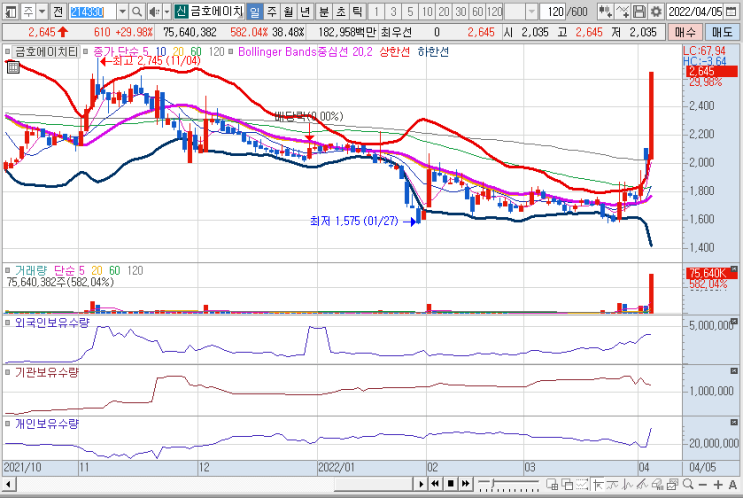Click the rewind playback button

pos(435,484)
